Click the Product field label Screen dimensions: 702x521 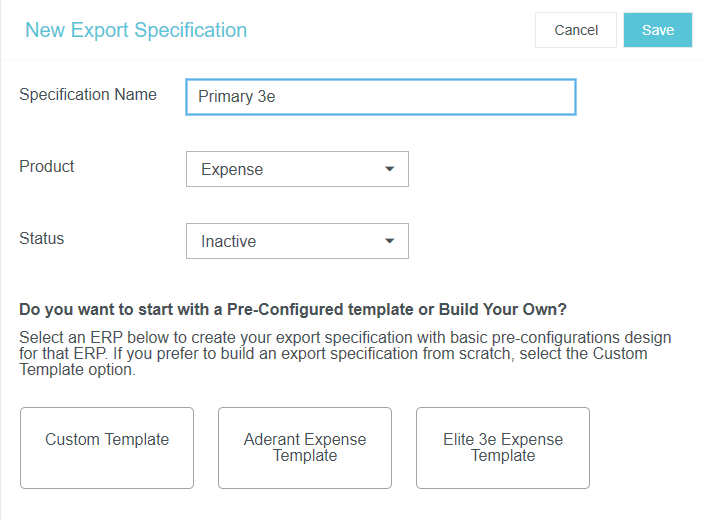[x=47, y=167]
